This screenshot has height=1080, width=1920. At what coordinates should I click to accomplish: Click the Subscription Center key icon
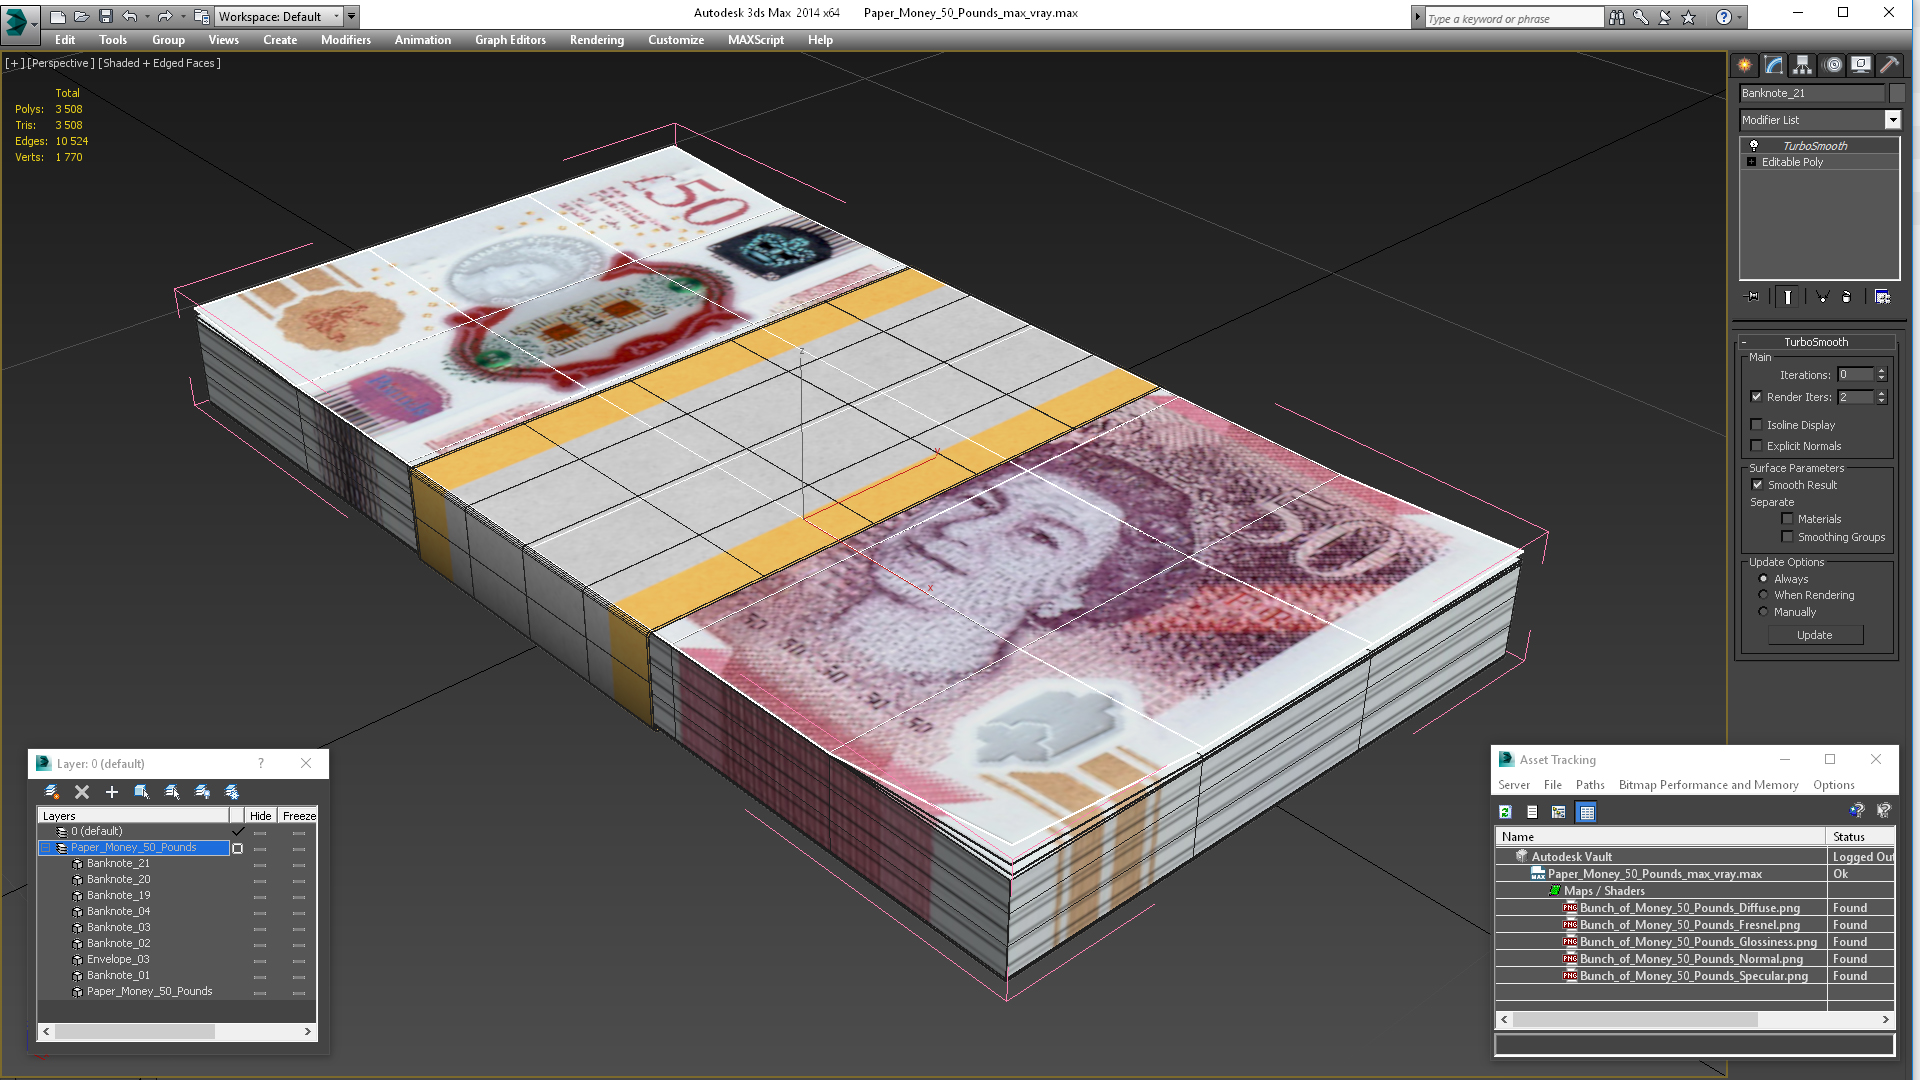[1641, 17]
